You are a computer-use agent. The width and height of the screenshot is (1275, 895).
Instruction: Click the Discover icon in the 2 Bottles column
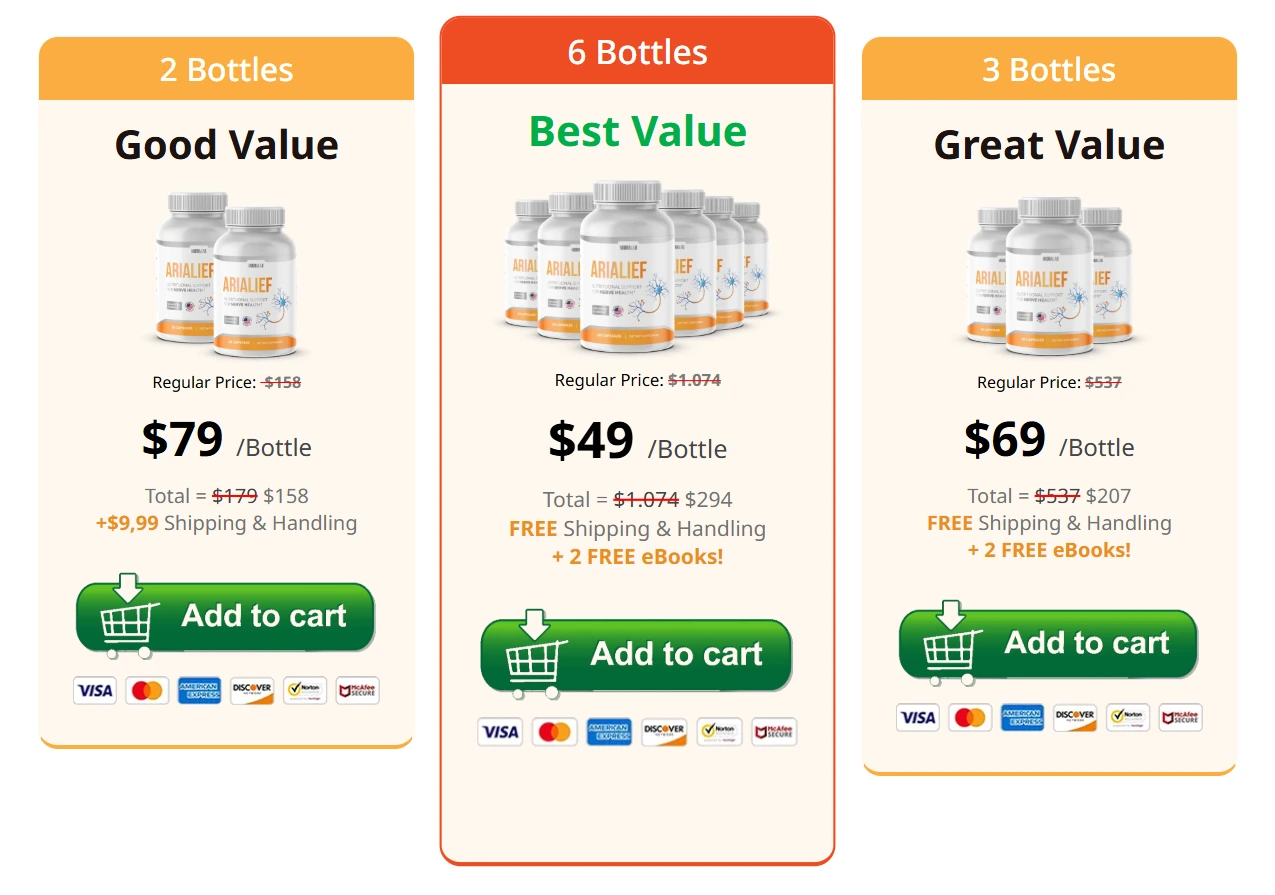(x=251, y=690)
